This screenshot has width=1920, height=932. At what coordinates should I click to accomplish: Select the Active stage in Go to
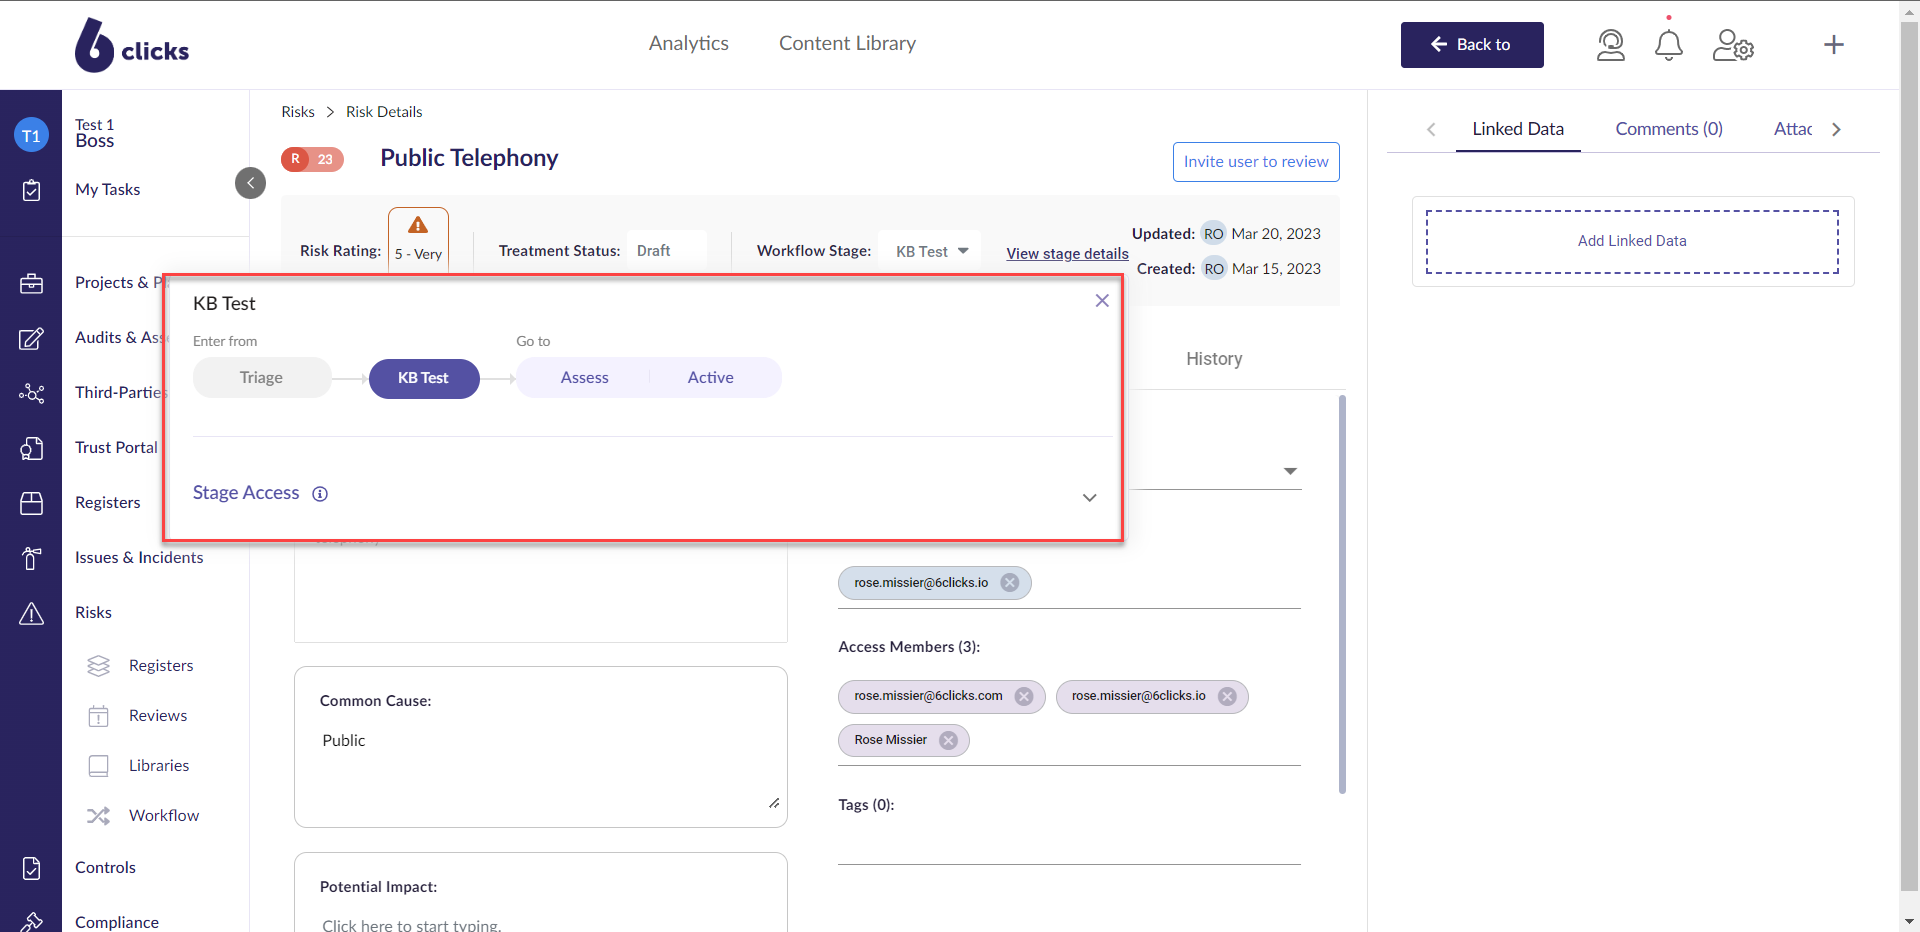(x=710, y=377)
